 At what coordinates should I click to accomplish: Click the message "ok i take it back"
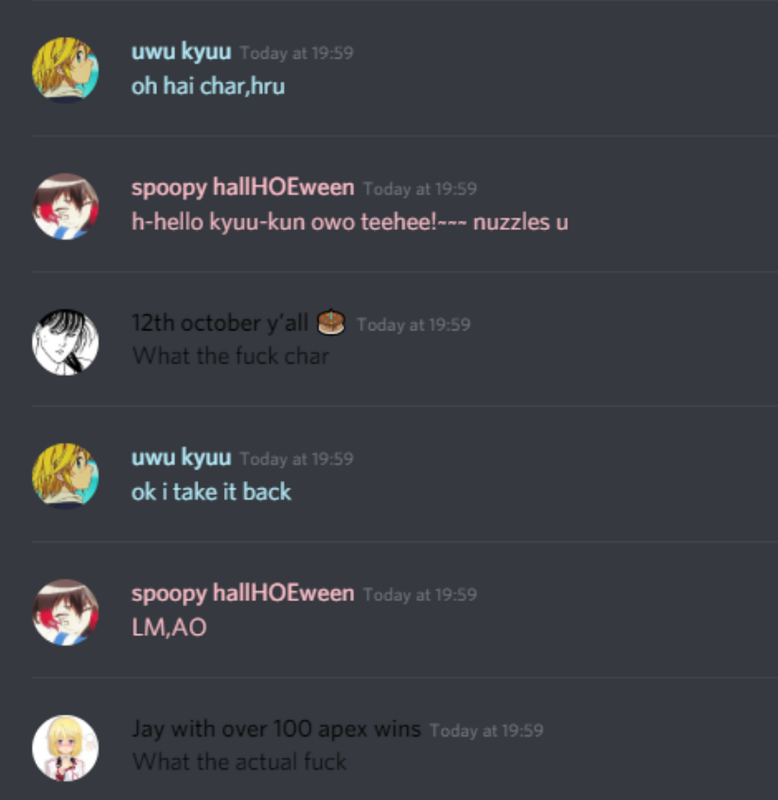click(211, 492)
